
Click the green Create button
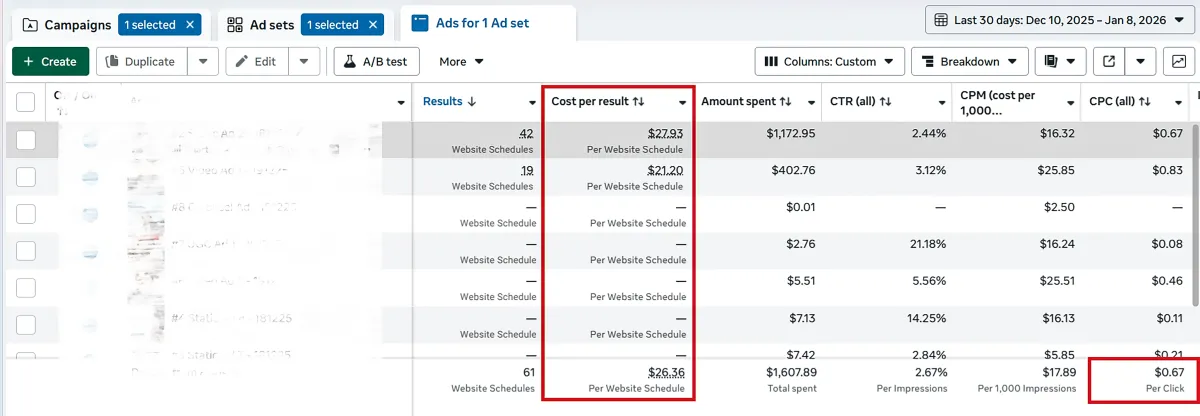coord(50,62)
